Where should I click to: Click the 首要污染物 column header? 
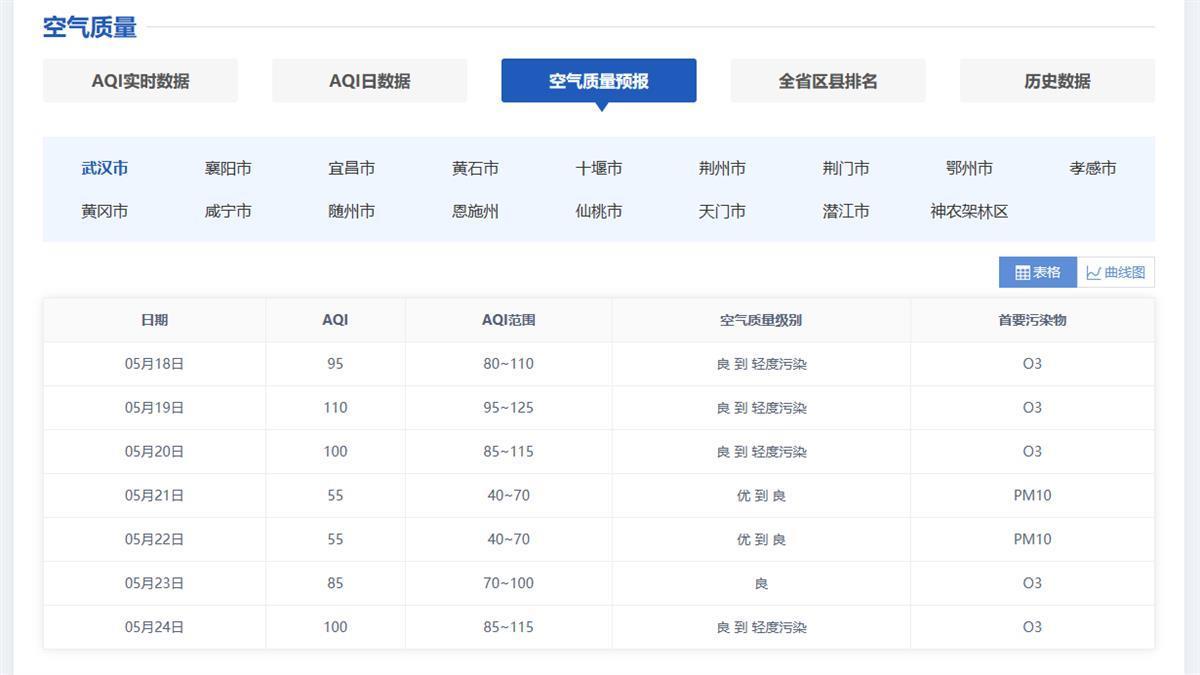pyautogui.click(x=1032, y=320)
